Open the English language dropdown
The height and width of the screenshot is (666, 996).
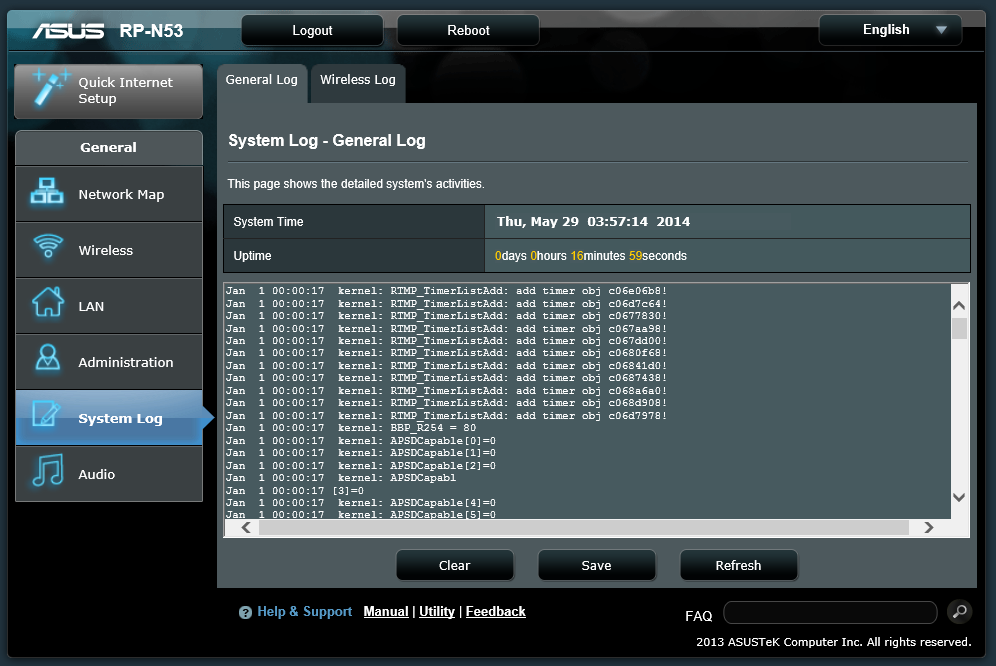click(890, 30)
